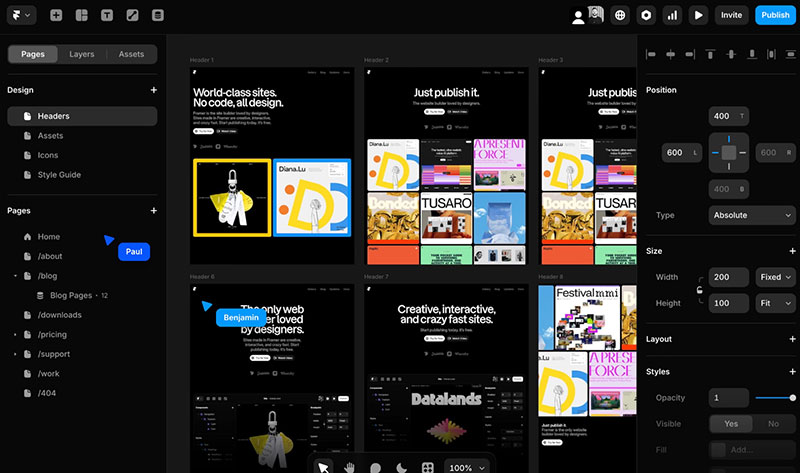Switch to the Pages tab
This screenshot has height=473, width=800.
pos(33,54)
